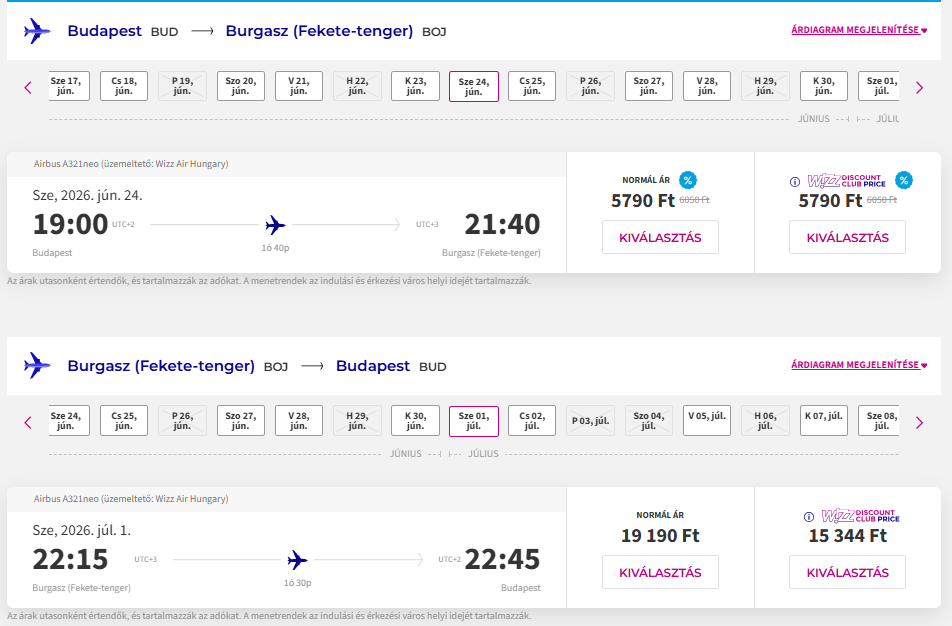The width and height of the screenshot is (952, 626).
Task: Click percent badge beside outbound Wizz Discount Club price
Action: (x=904, y=180)
